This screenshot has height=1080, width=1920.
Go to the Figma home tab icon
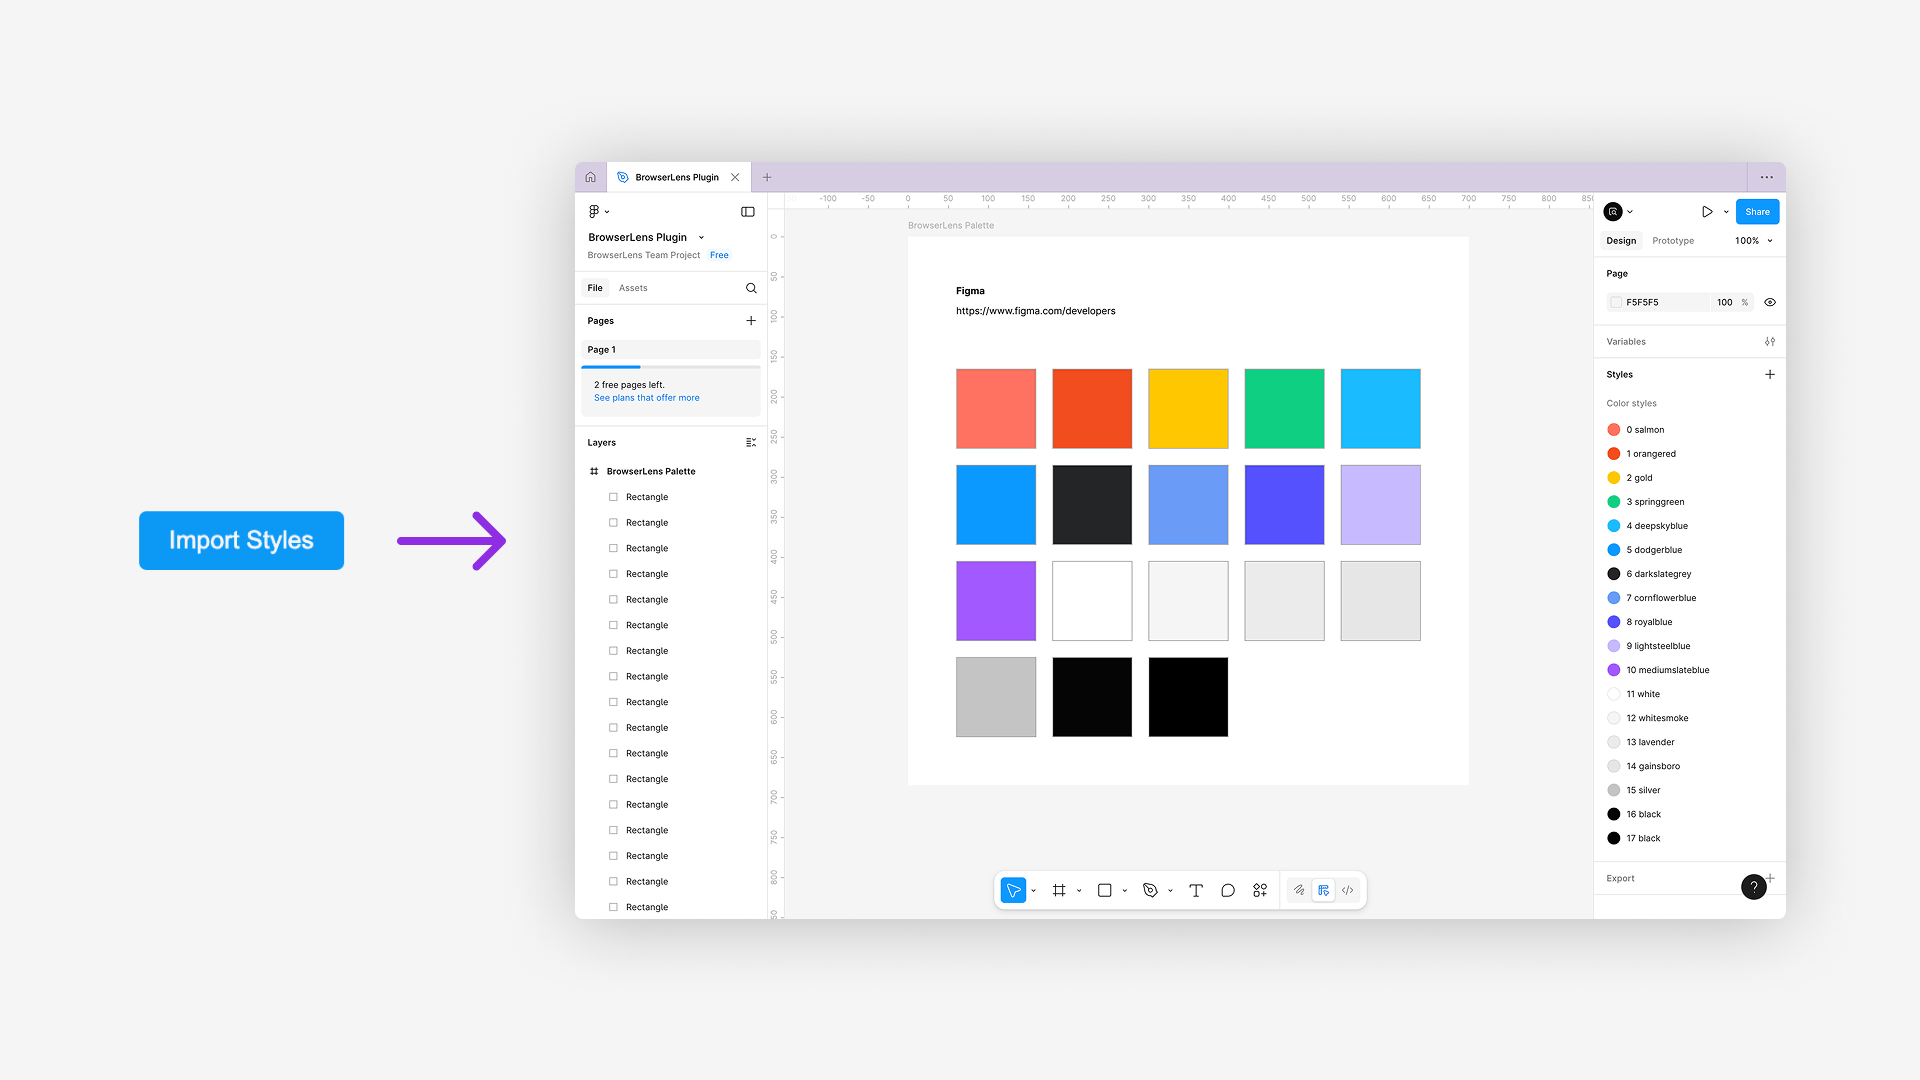pyautogui.click(x=591, y=177)
